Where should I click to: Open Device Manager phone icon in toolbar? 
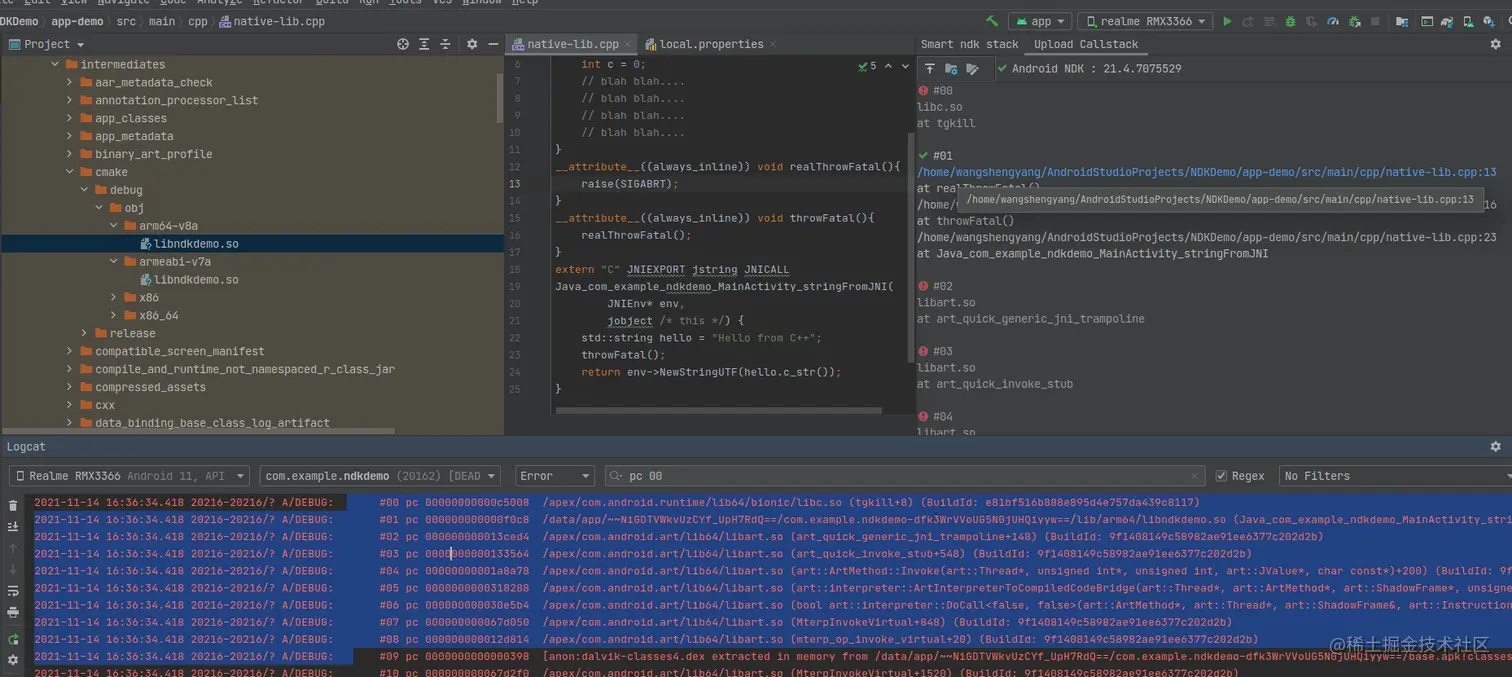(x=1468, y=21)
